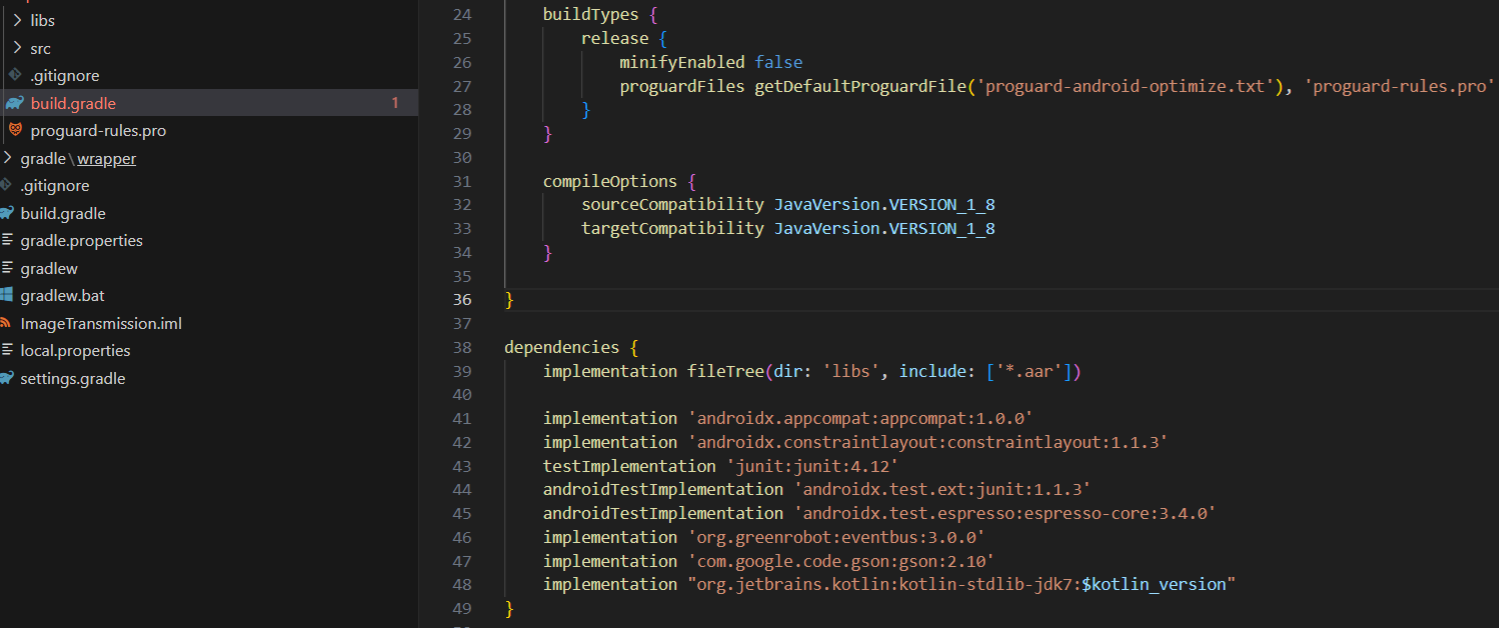The height and width of the screenshot is (628, 1499).
Task: Click line number 24 in the gutter
Action: click(x=461, y=14)
